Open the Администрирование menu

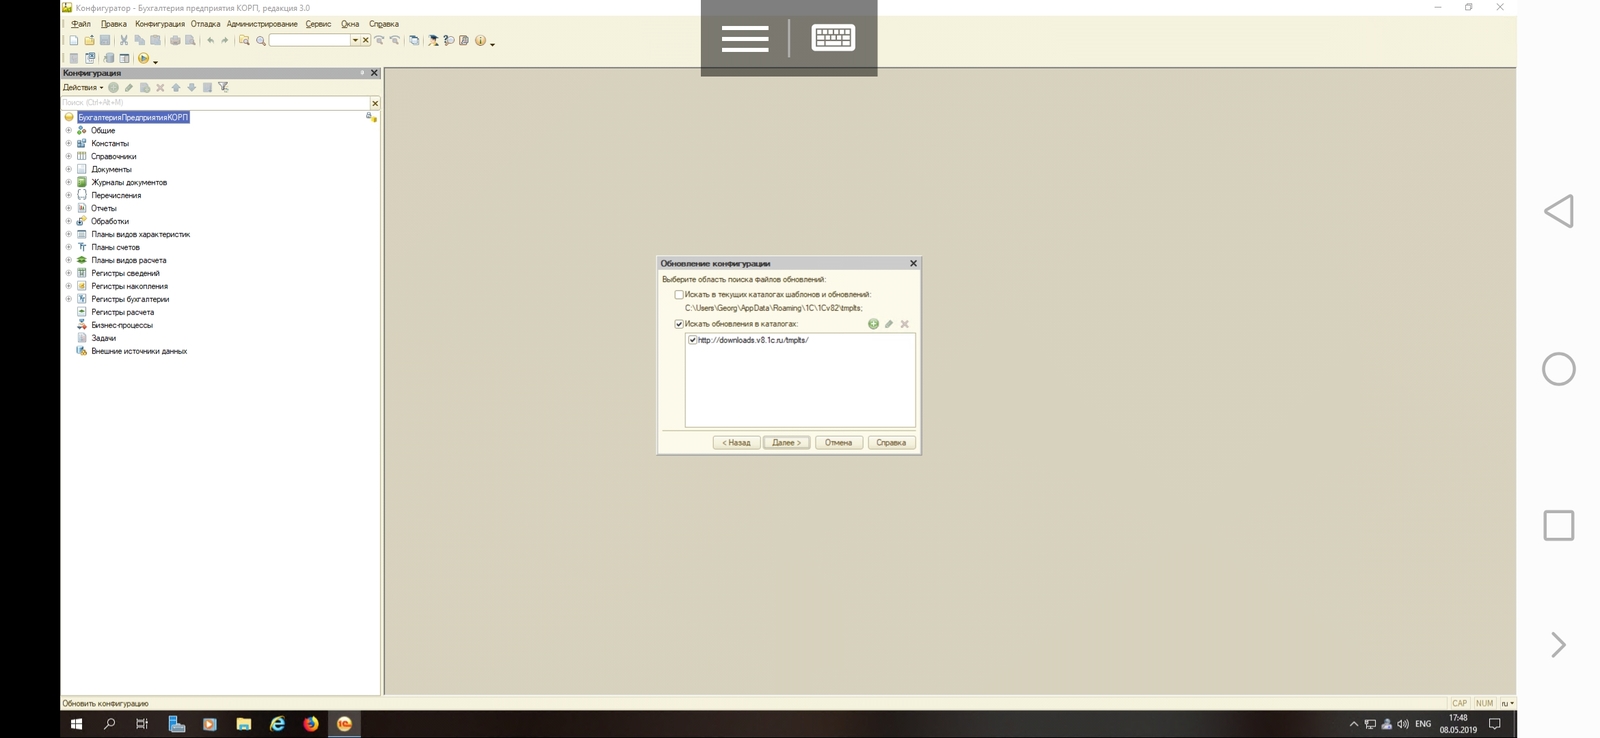pos(262,24)
